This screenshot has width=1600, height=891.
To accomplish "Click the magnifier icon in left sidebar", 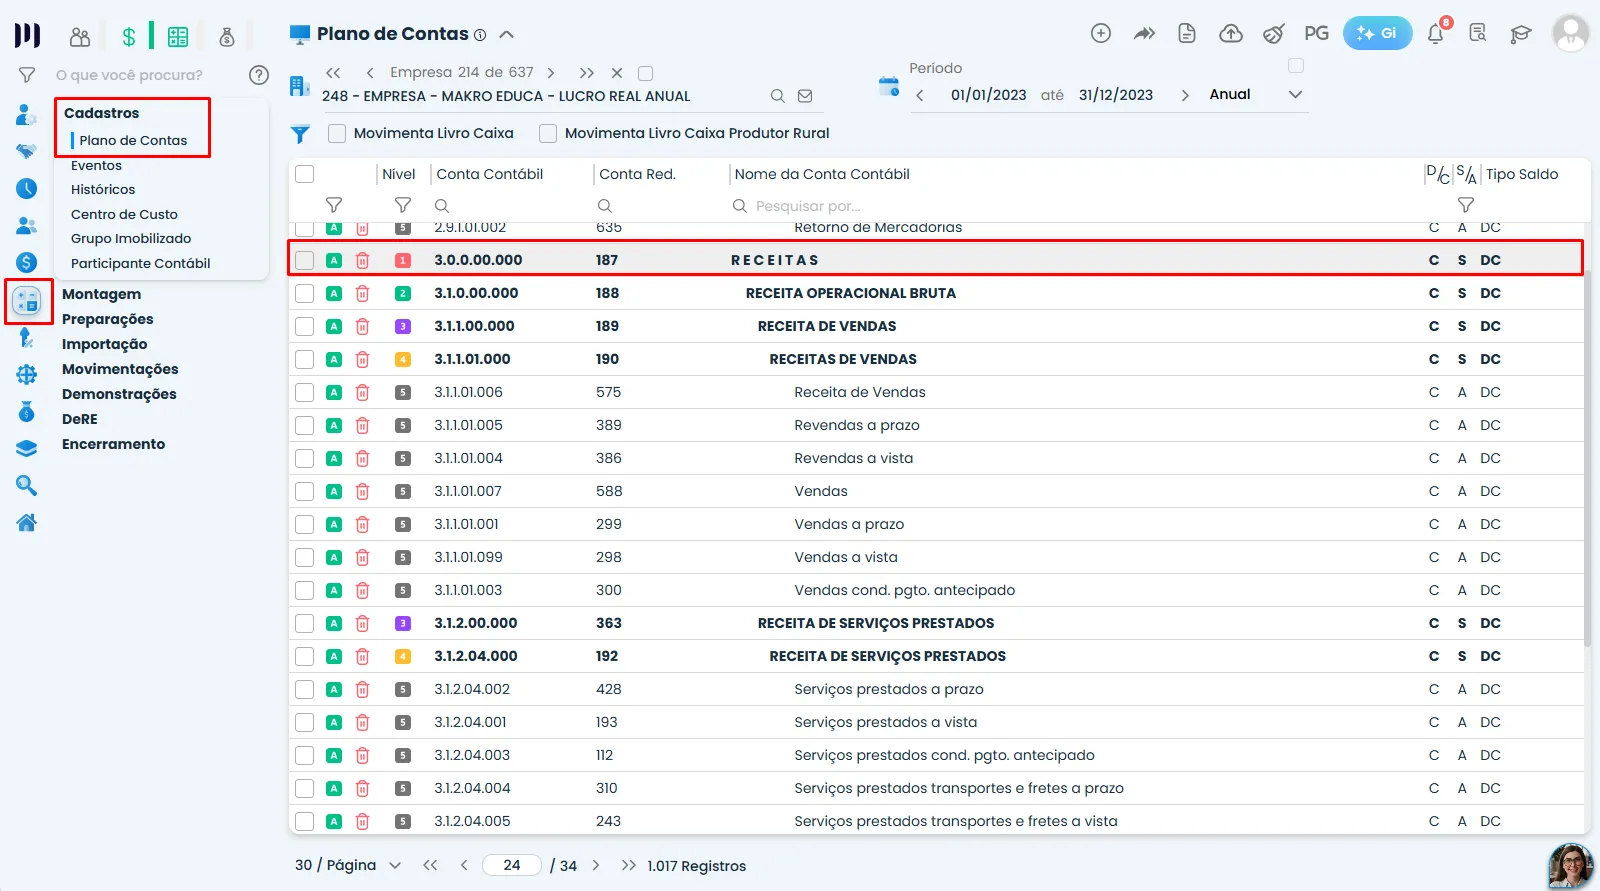I will tap(27, 486).
